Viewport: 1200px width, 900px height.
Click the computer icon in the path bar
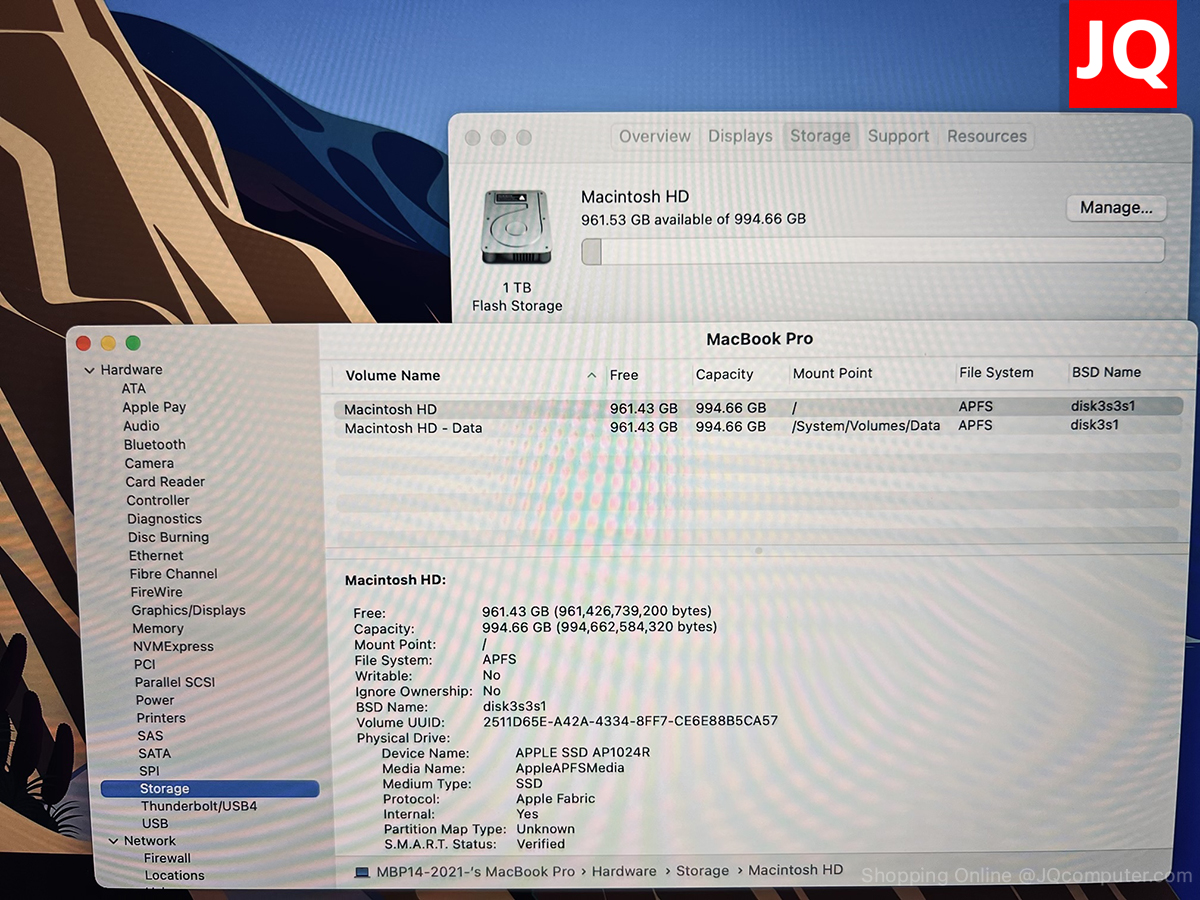(362, 872)
